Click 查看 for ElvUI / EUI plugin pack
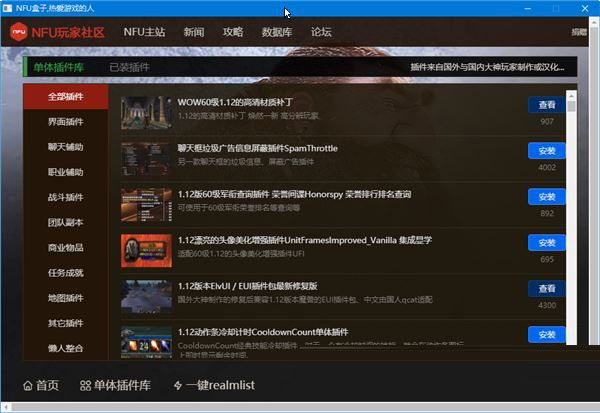The image size is (600, 413). (x=547, y=289)
